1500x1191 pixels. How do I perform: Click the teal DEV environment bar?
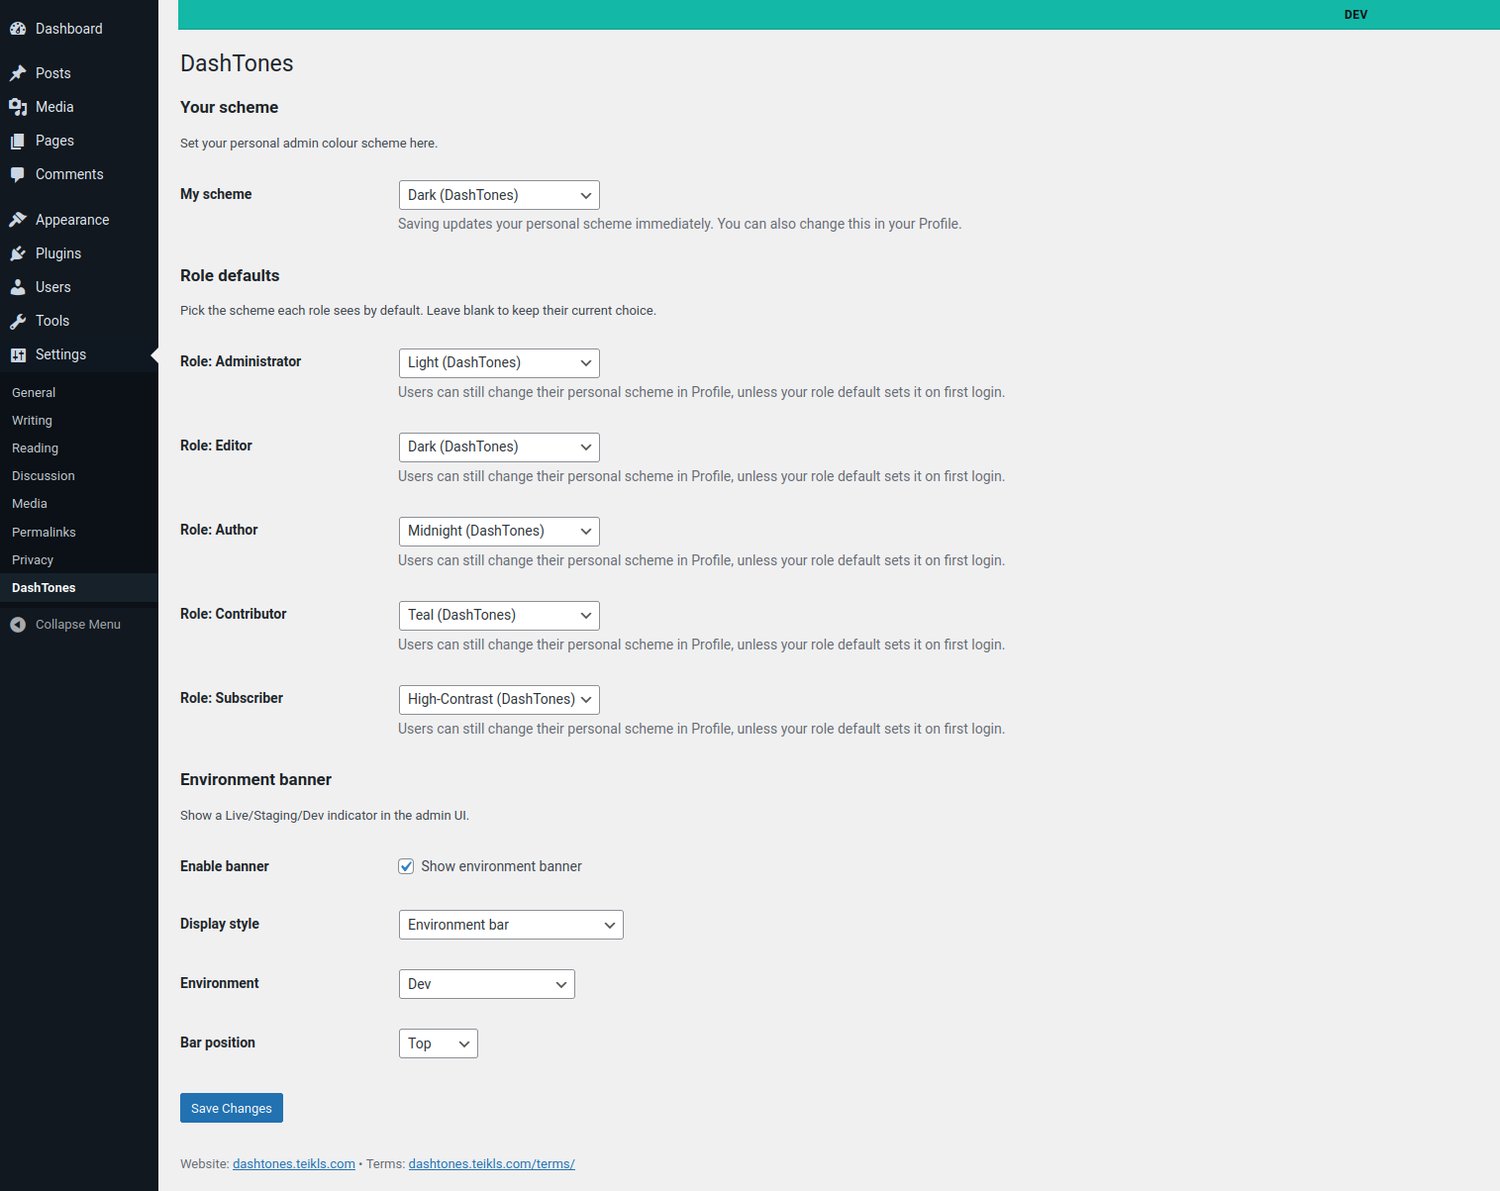[x=839, y=15]
